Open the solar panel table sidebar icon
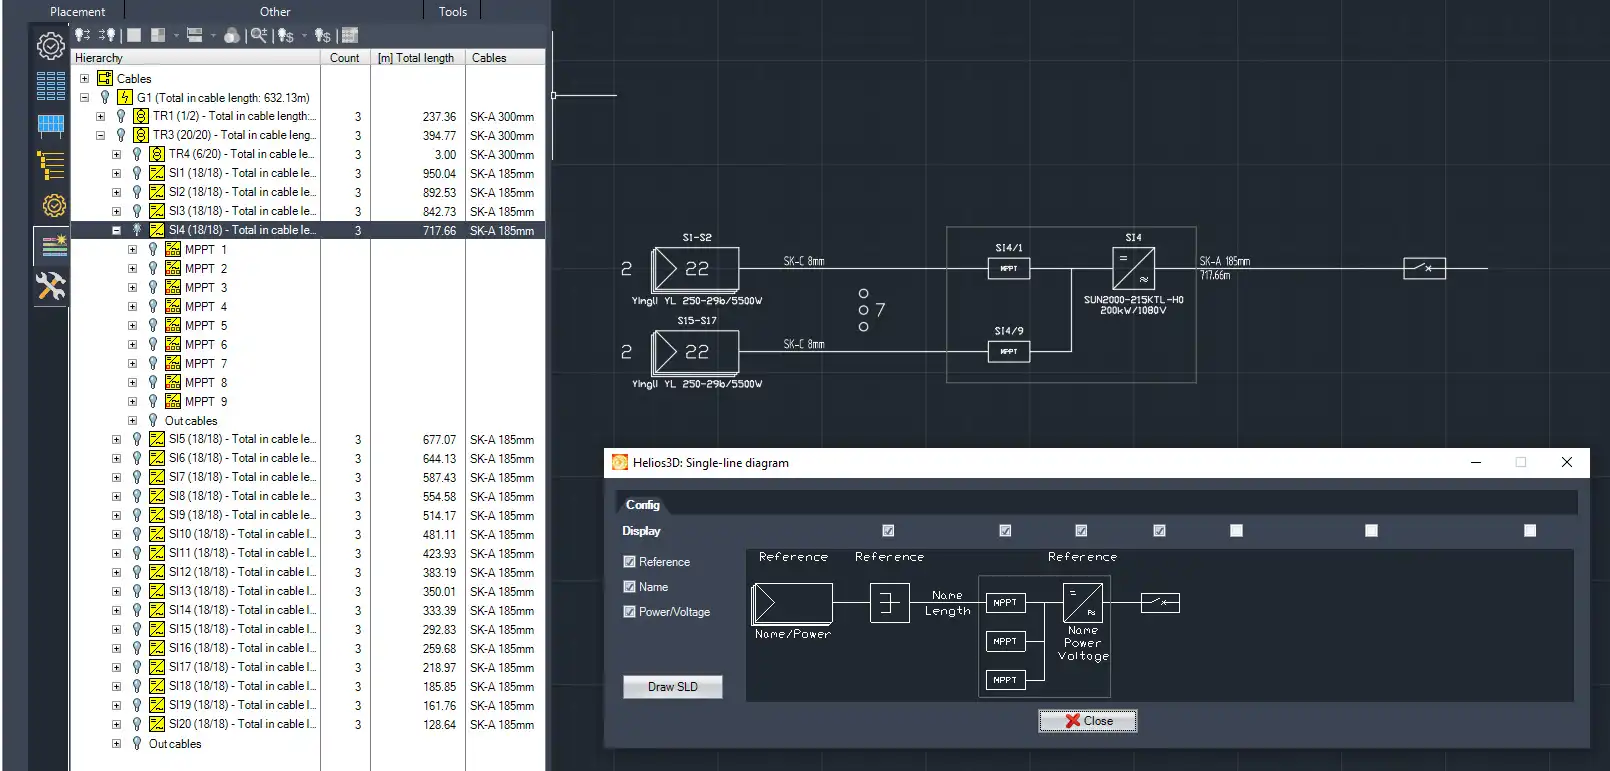This screenshot has width=1610, height=771. pyautogui.click(x=50, y=125)
